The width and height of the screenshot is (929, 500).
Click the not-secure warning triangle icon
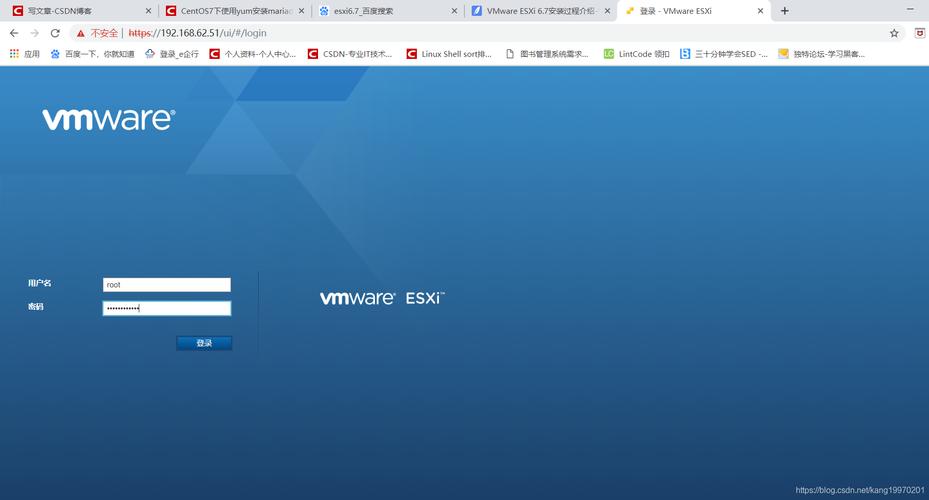tap(81, 33)
